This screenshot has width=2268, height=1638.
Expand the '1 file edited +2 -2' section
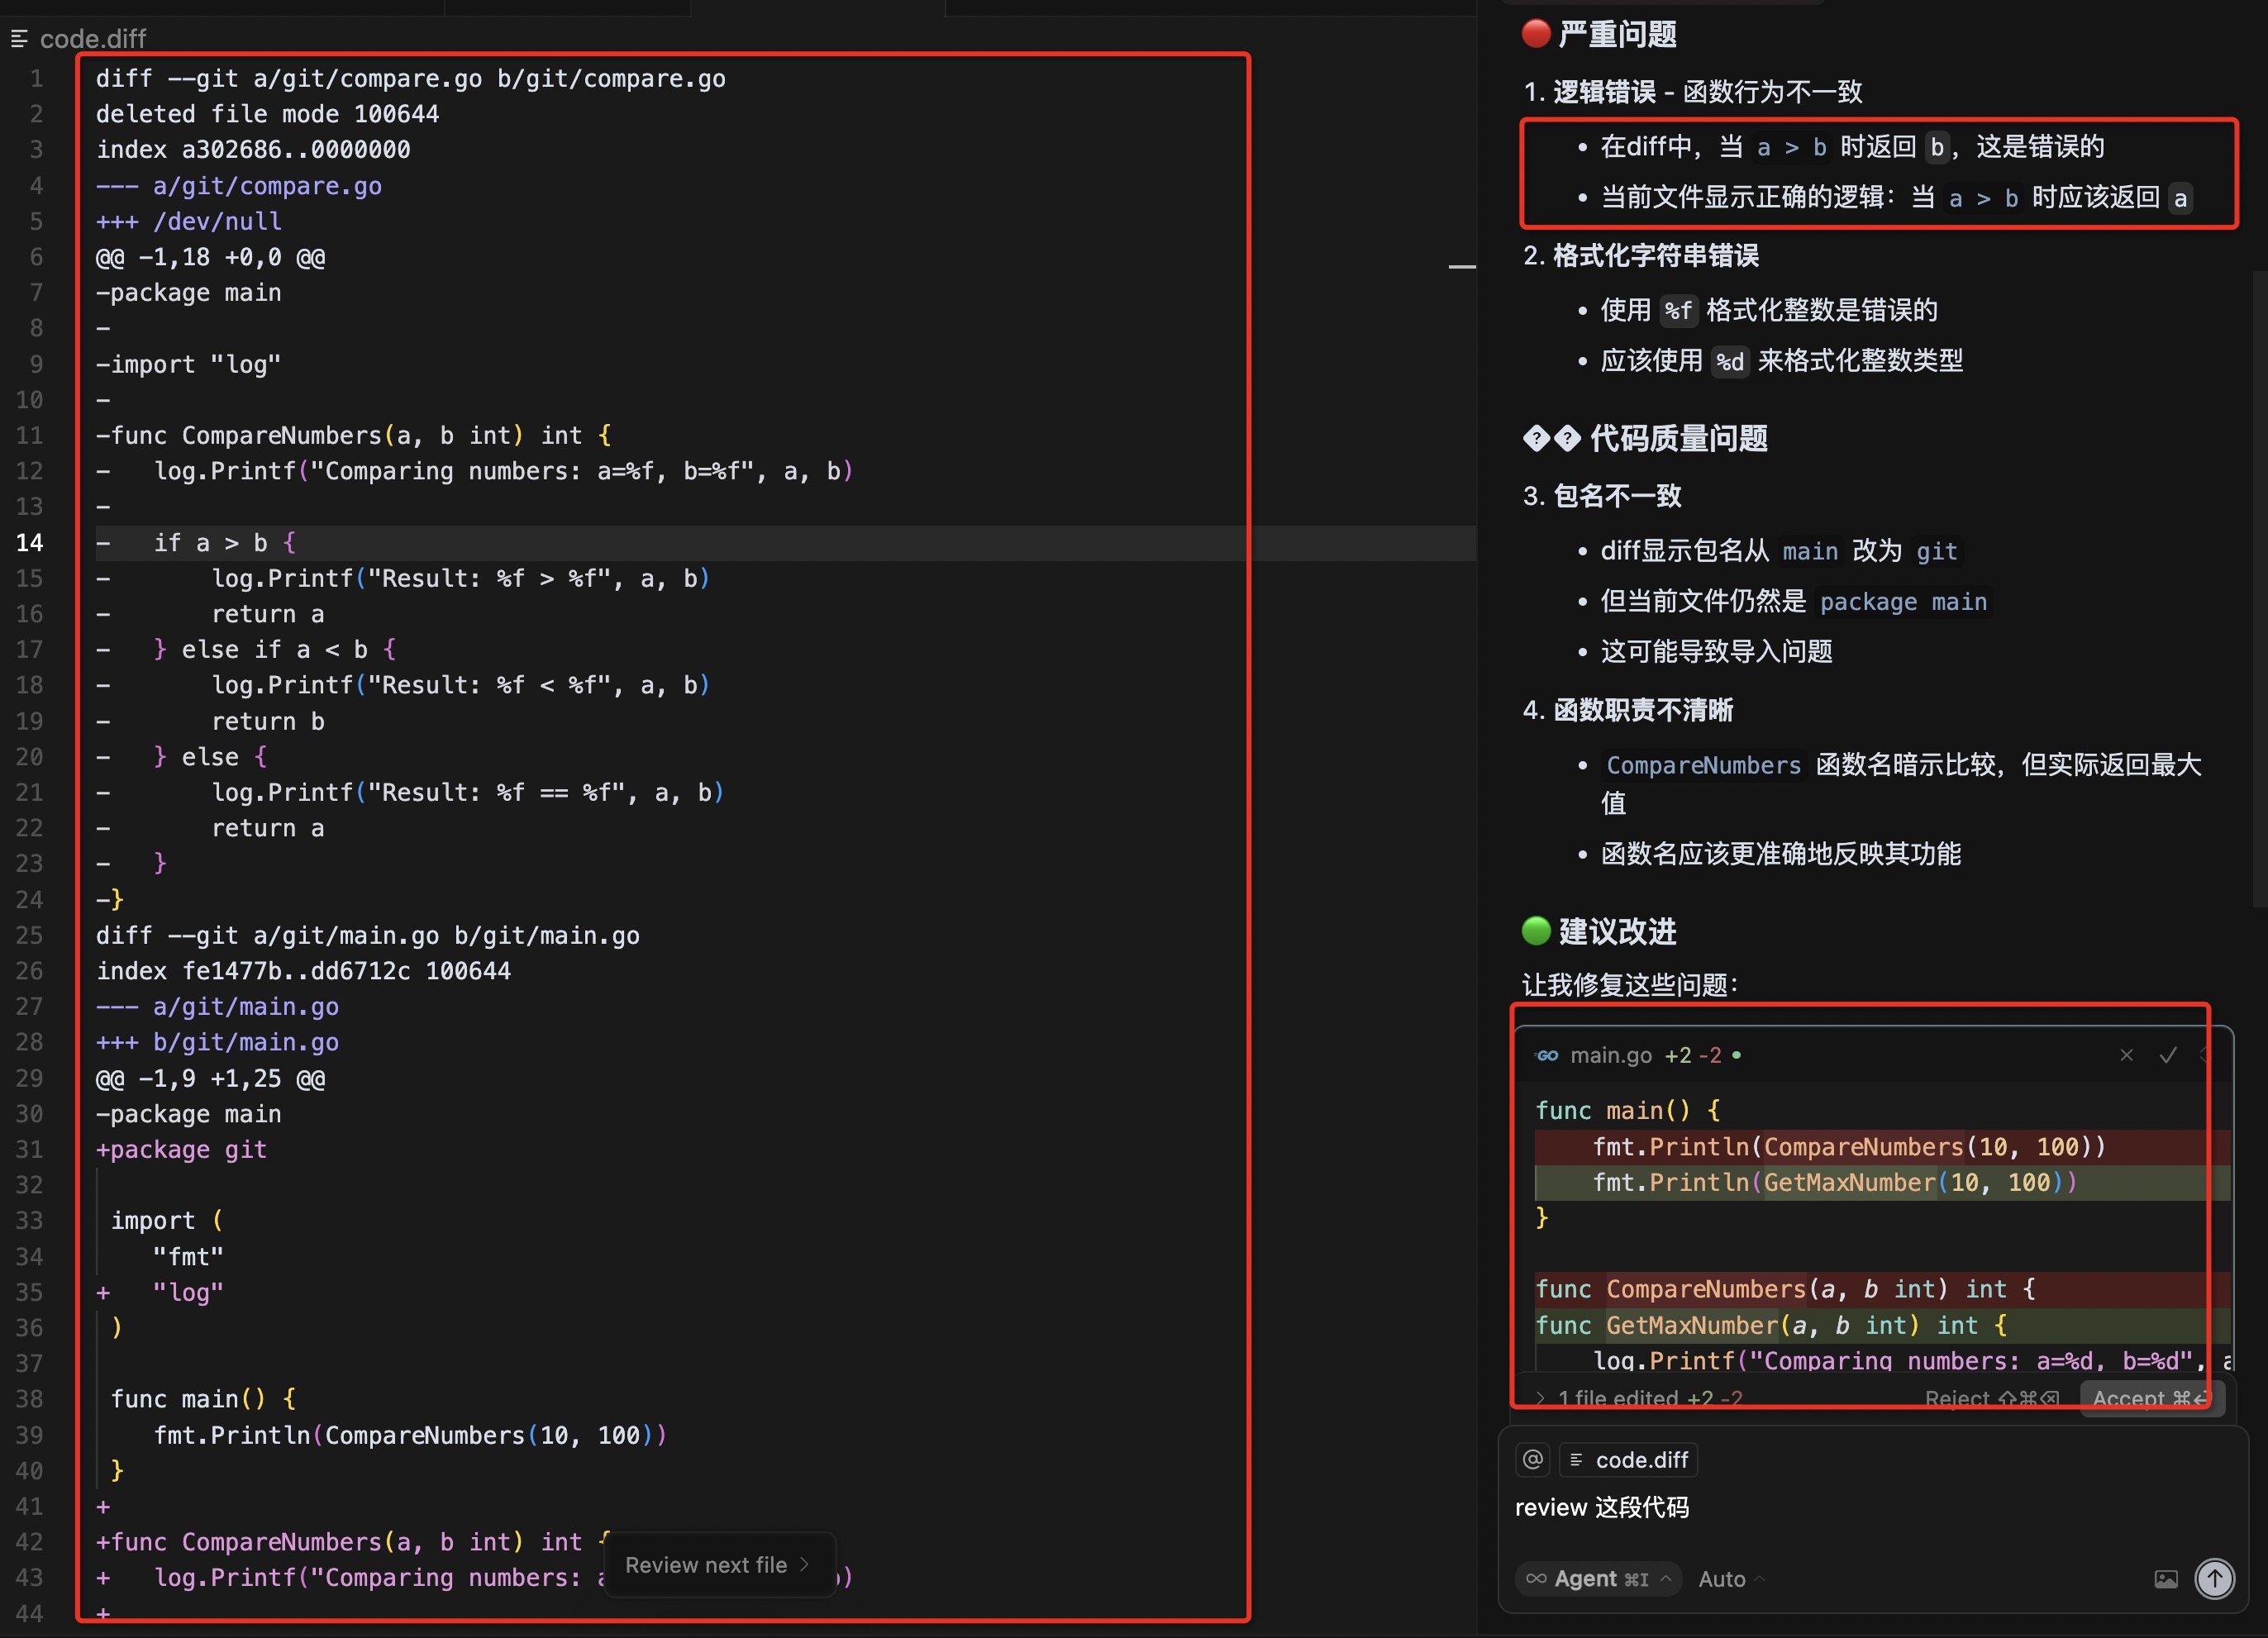(1540, 1398)
